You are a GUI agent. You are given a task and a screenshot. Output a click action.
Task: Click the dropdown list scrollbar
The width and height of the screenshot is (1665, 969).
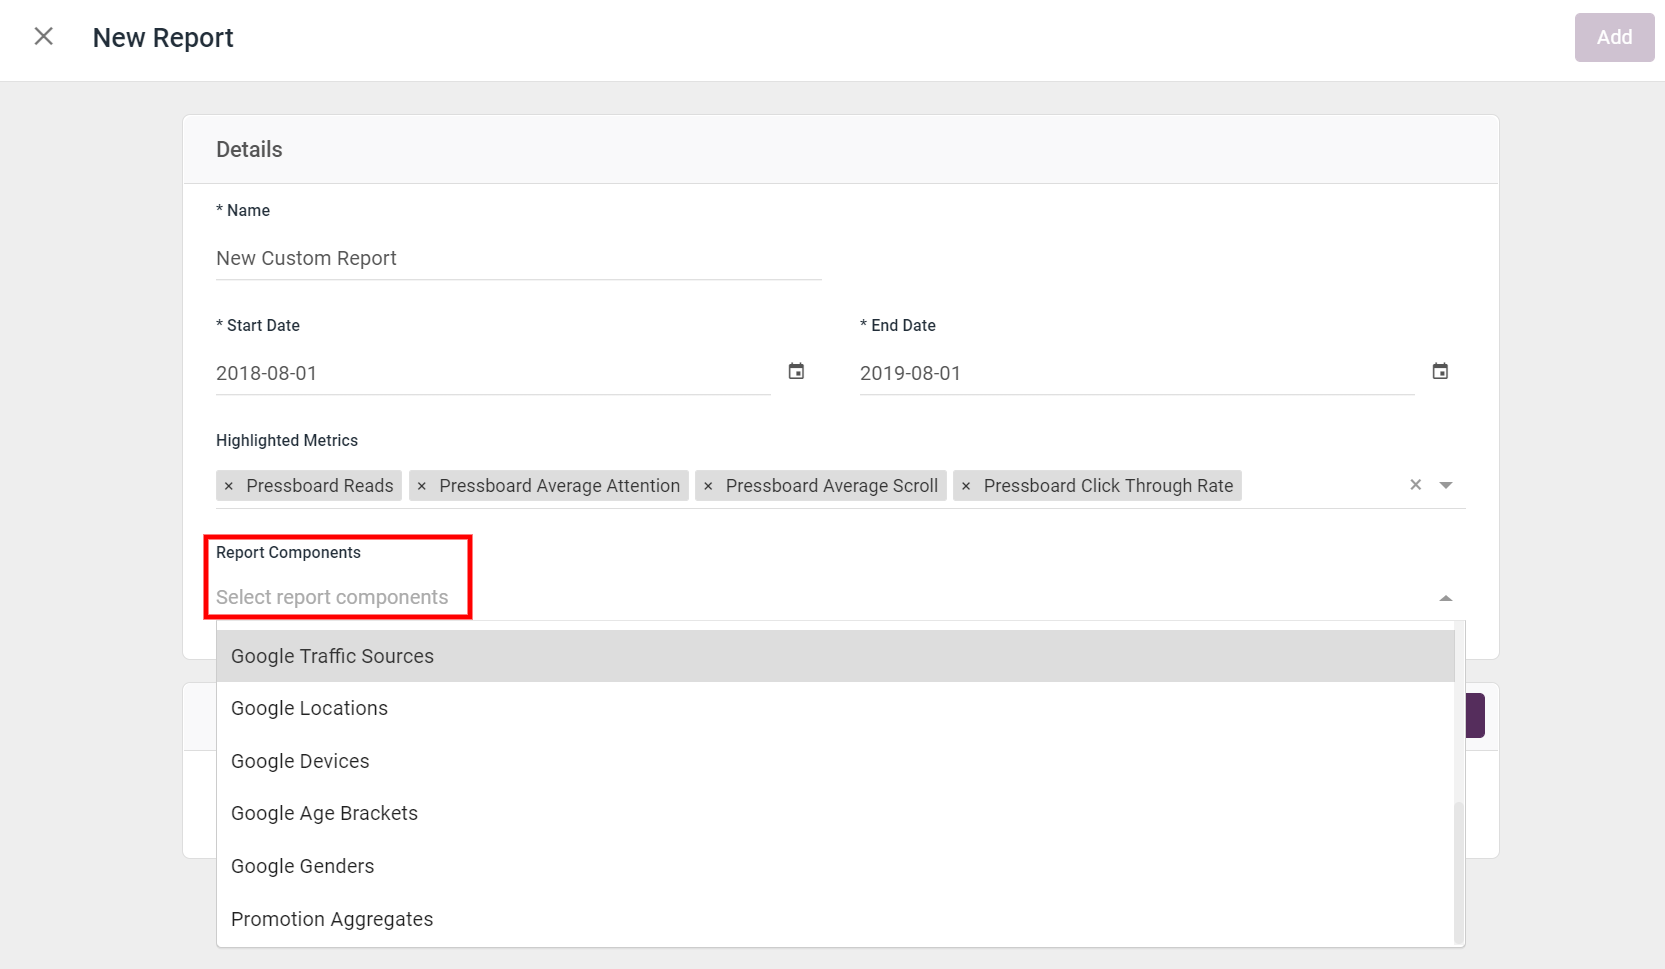pyautogui.click(x=1459, y=871)
